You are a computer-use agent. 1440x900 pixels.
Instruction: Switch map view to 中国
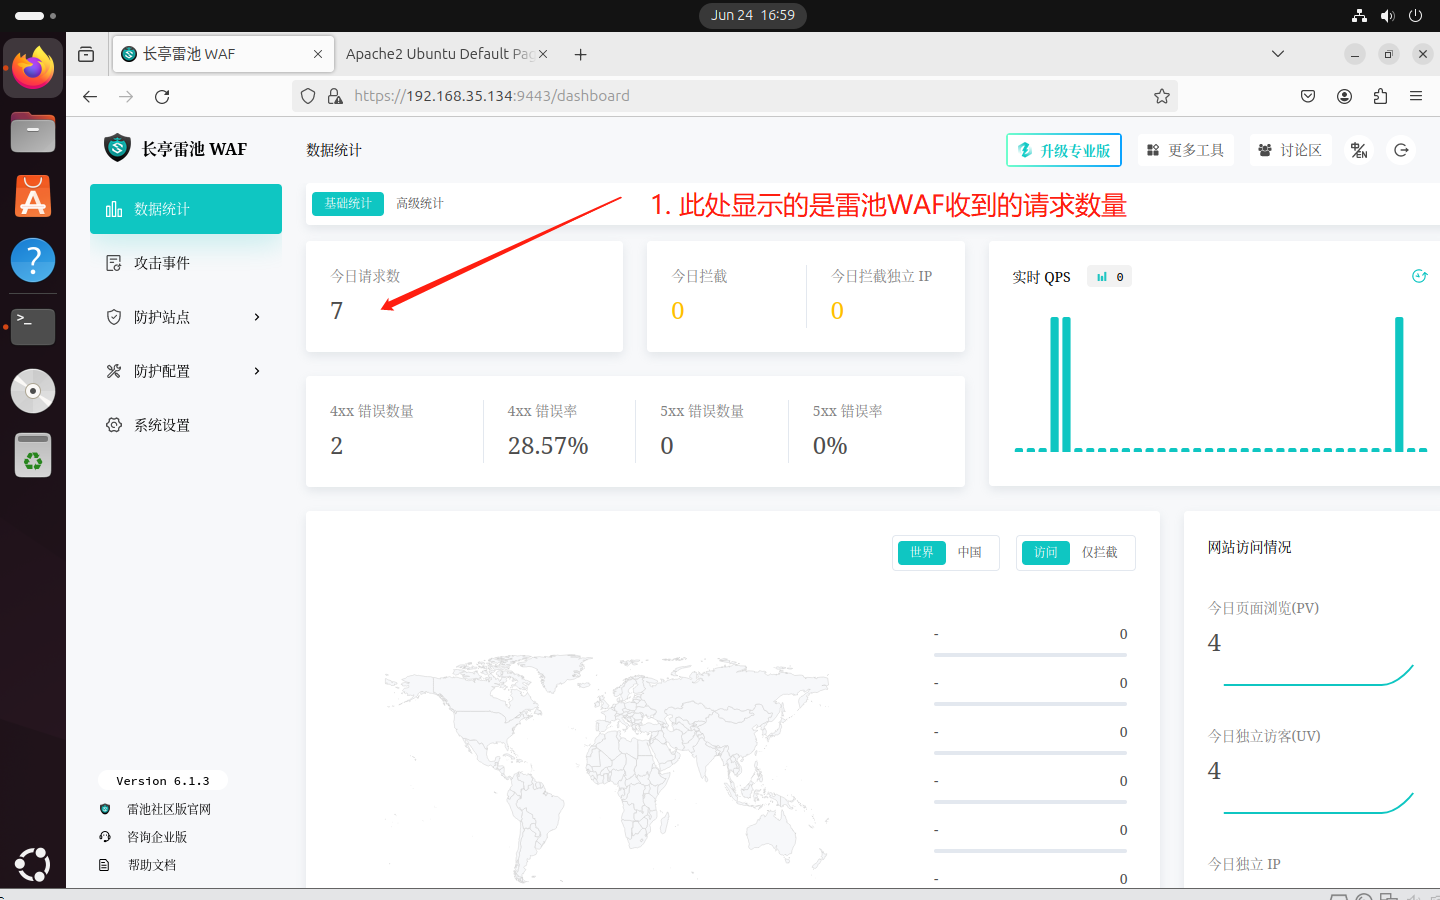969,552
